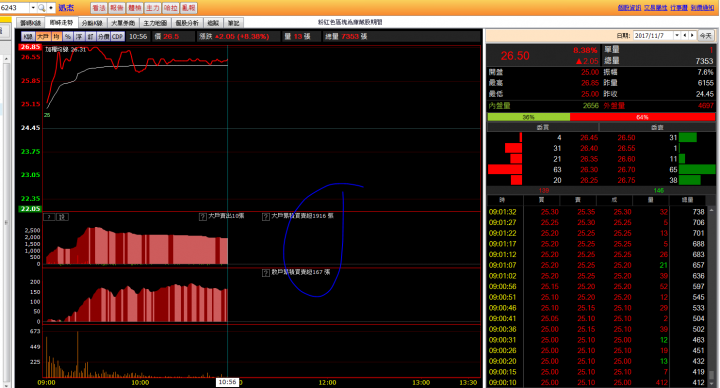Go to previous date with left arrow
The width and height of the screenshot is (720, 388).
[x=685, y=35]
